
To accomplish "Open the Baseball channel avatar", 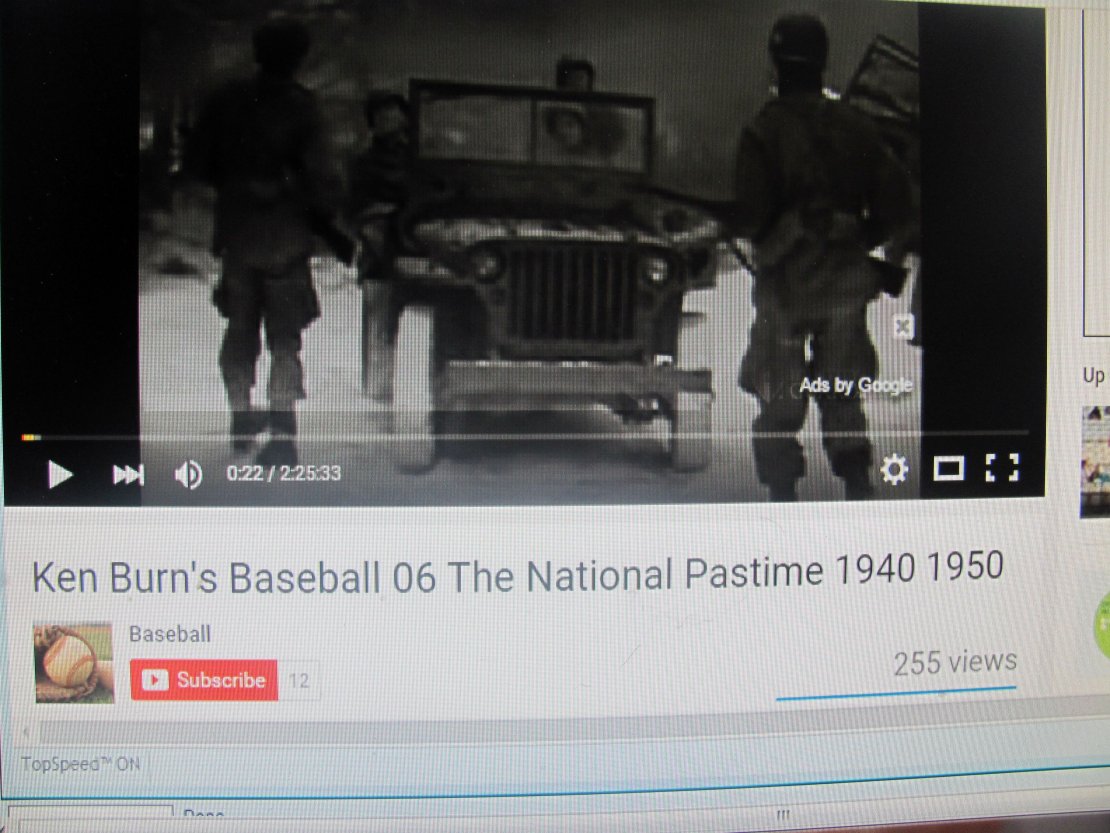I will tap(74, 663).
